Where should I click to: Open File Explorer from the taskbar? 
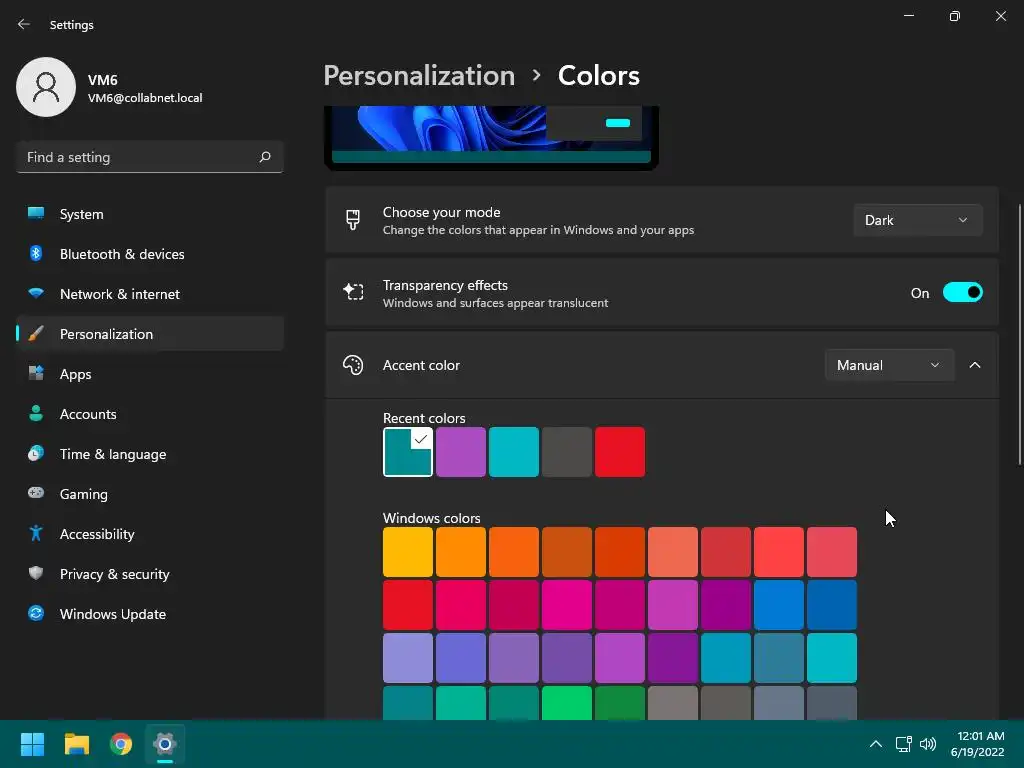pos(76,744)
